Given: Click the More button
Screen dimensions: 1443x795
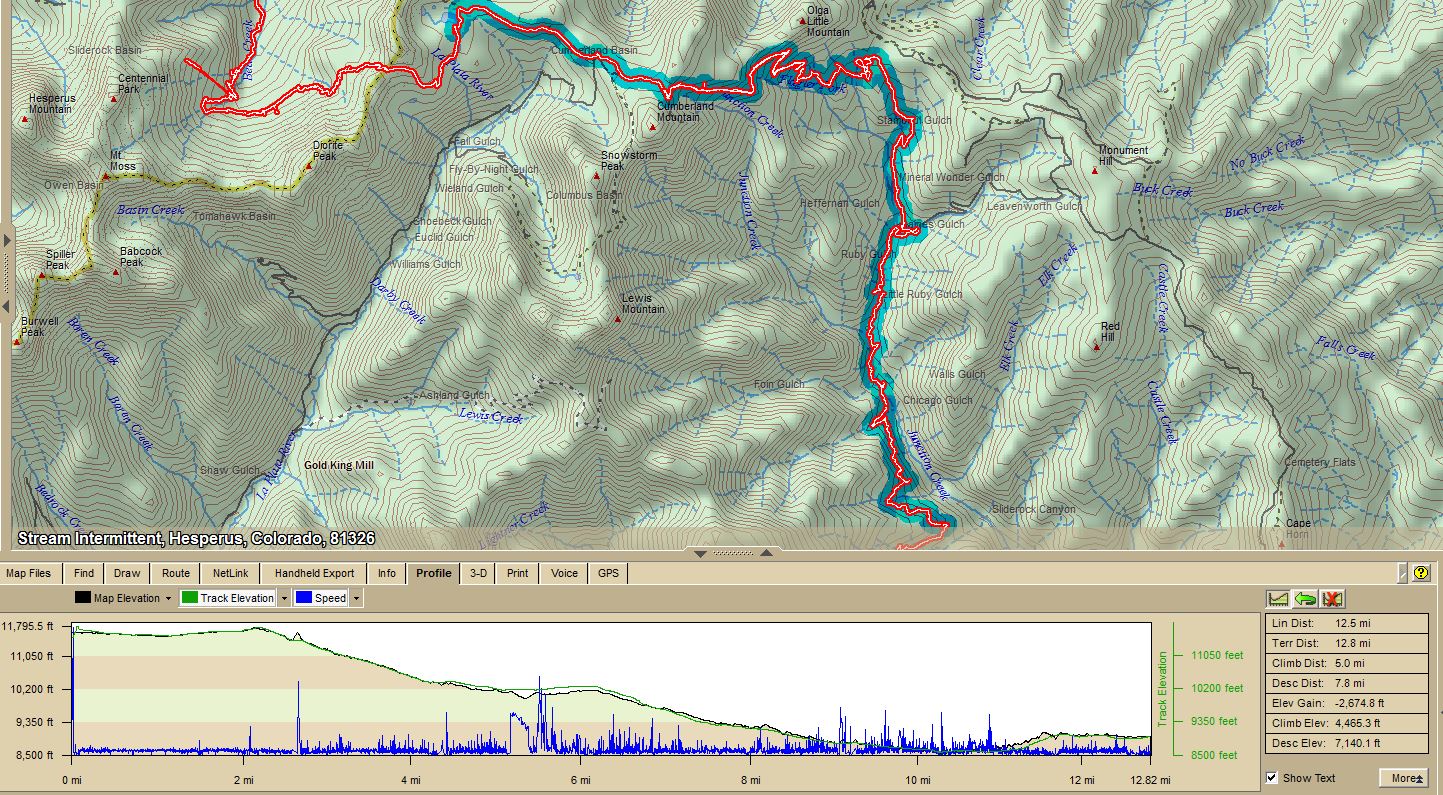Looking at the screenshot, I should (1403, 778).
